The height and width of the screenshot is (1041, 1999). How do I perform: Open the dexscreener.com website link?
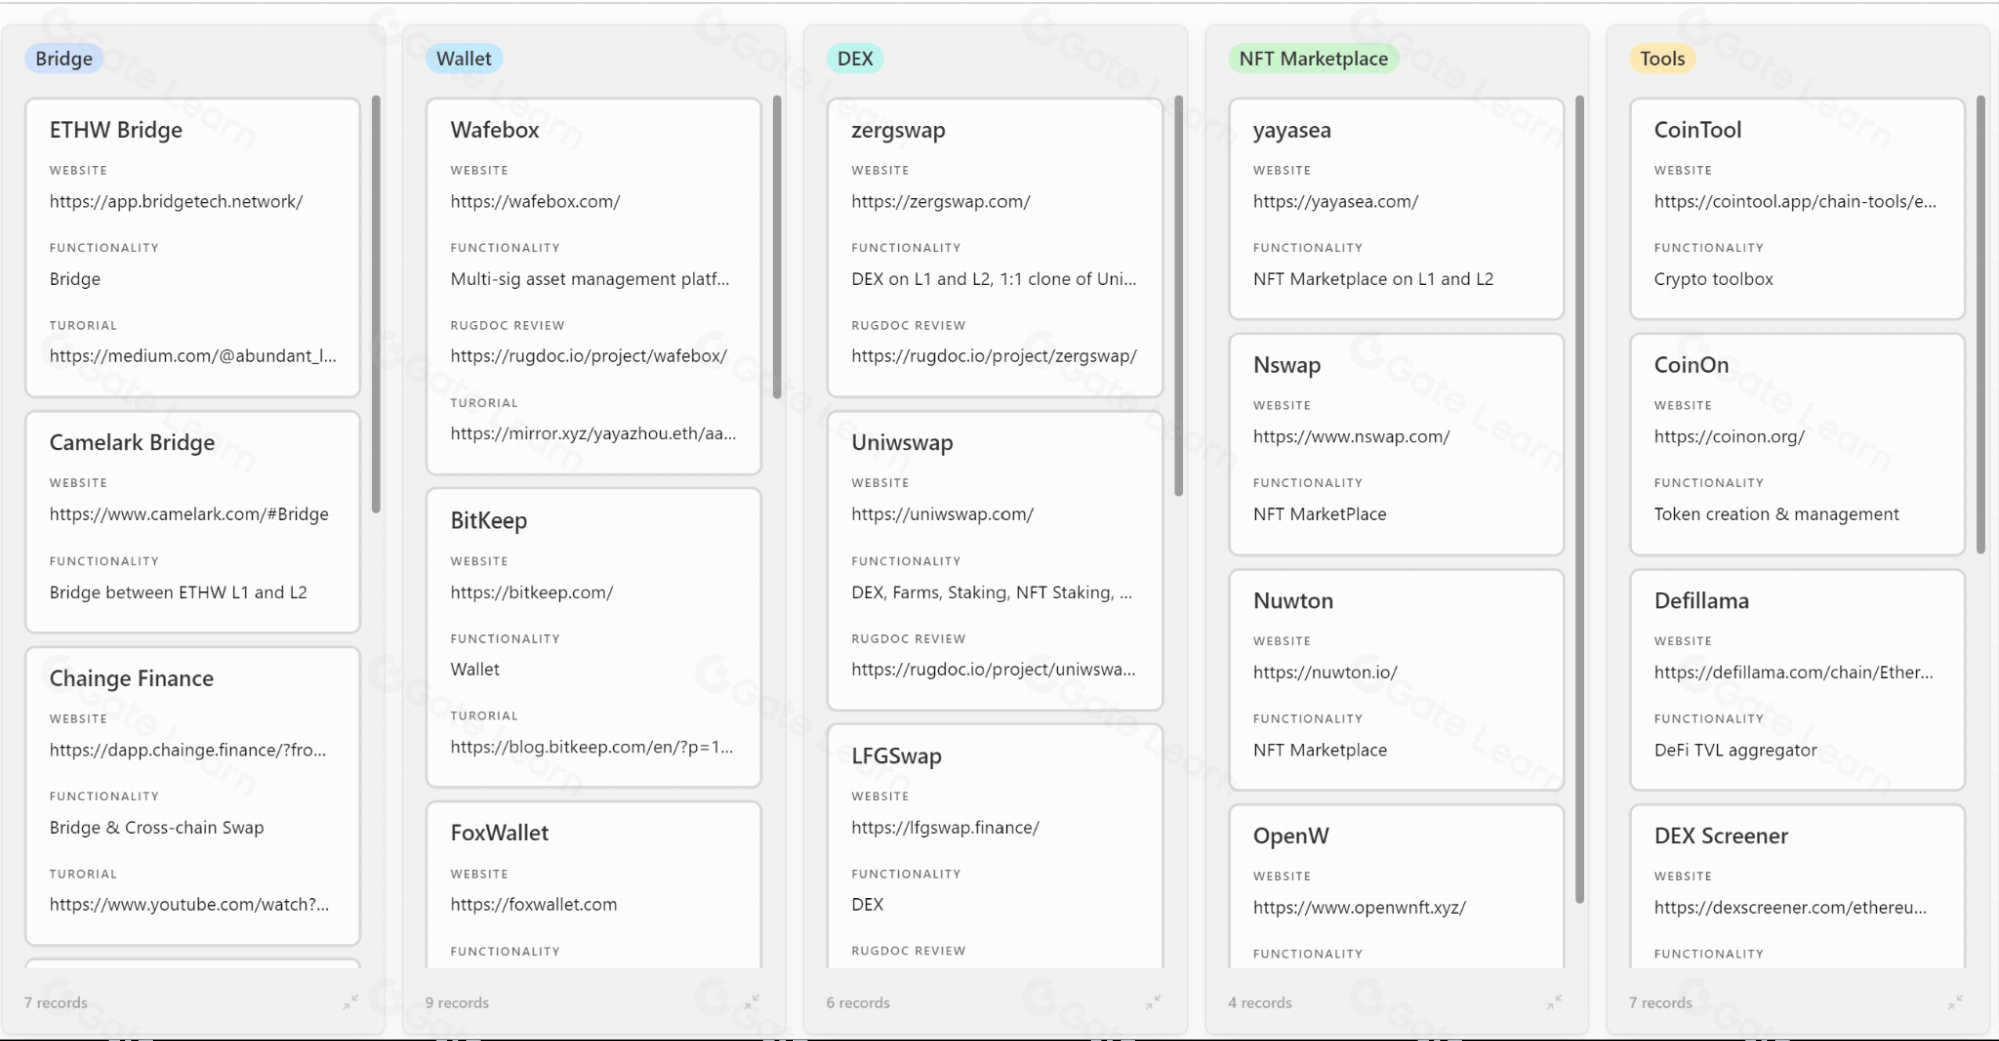point(1790,907)
